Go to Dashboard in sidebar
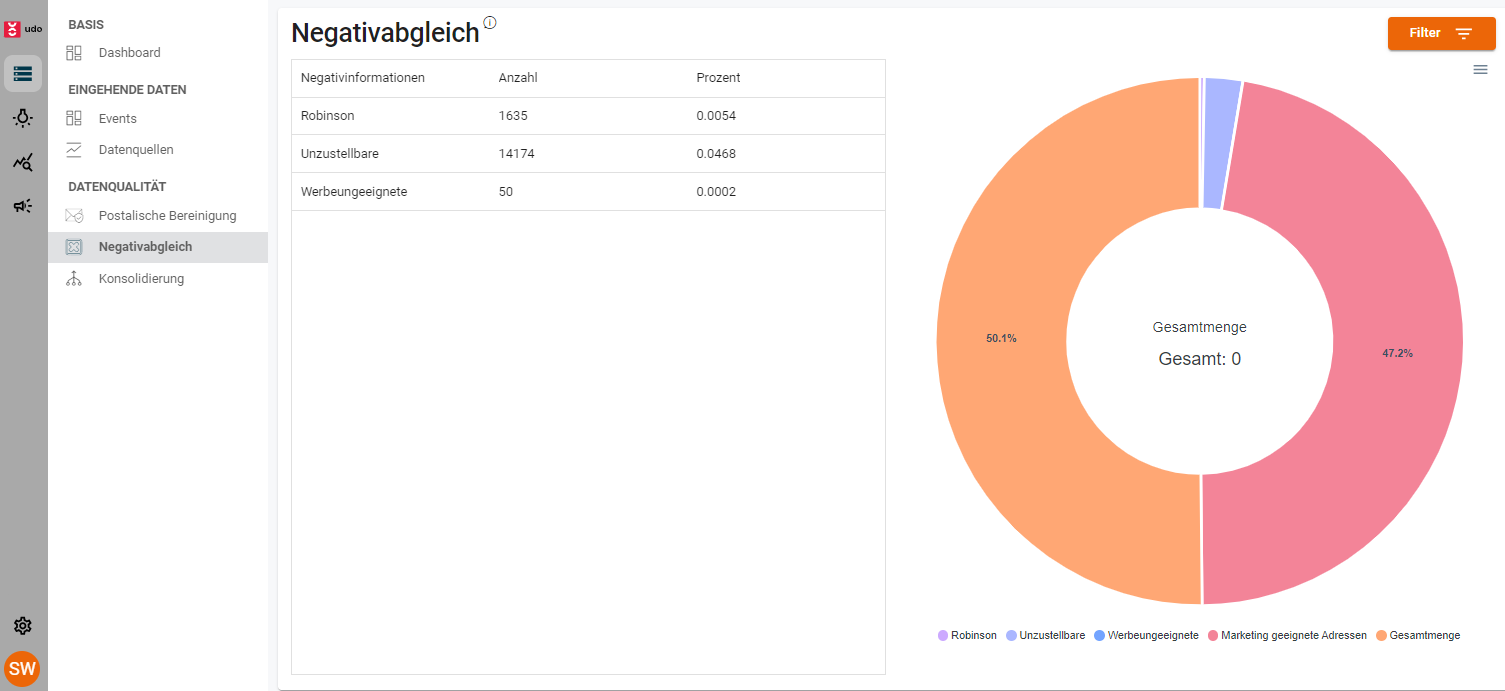Screen dimensions: 1505x691 coord(129,53)
